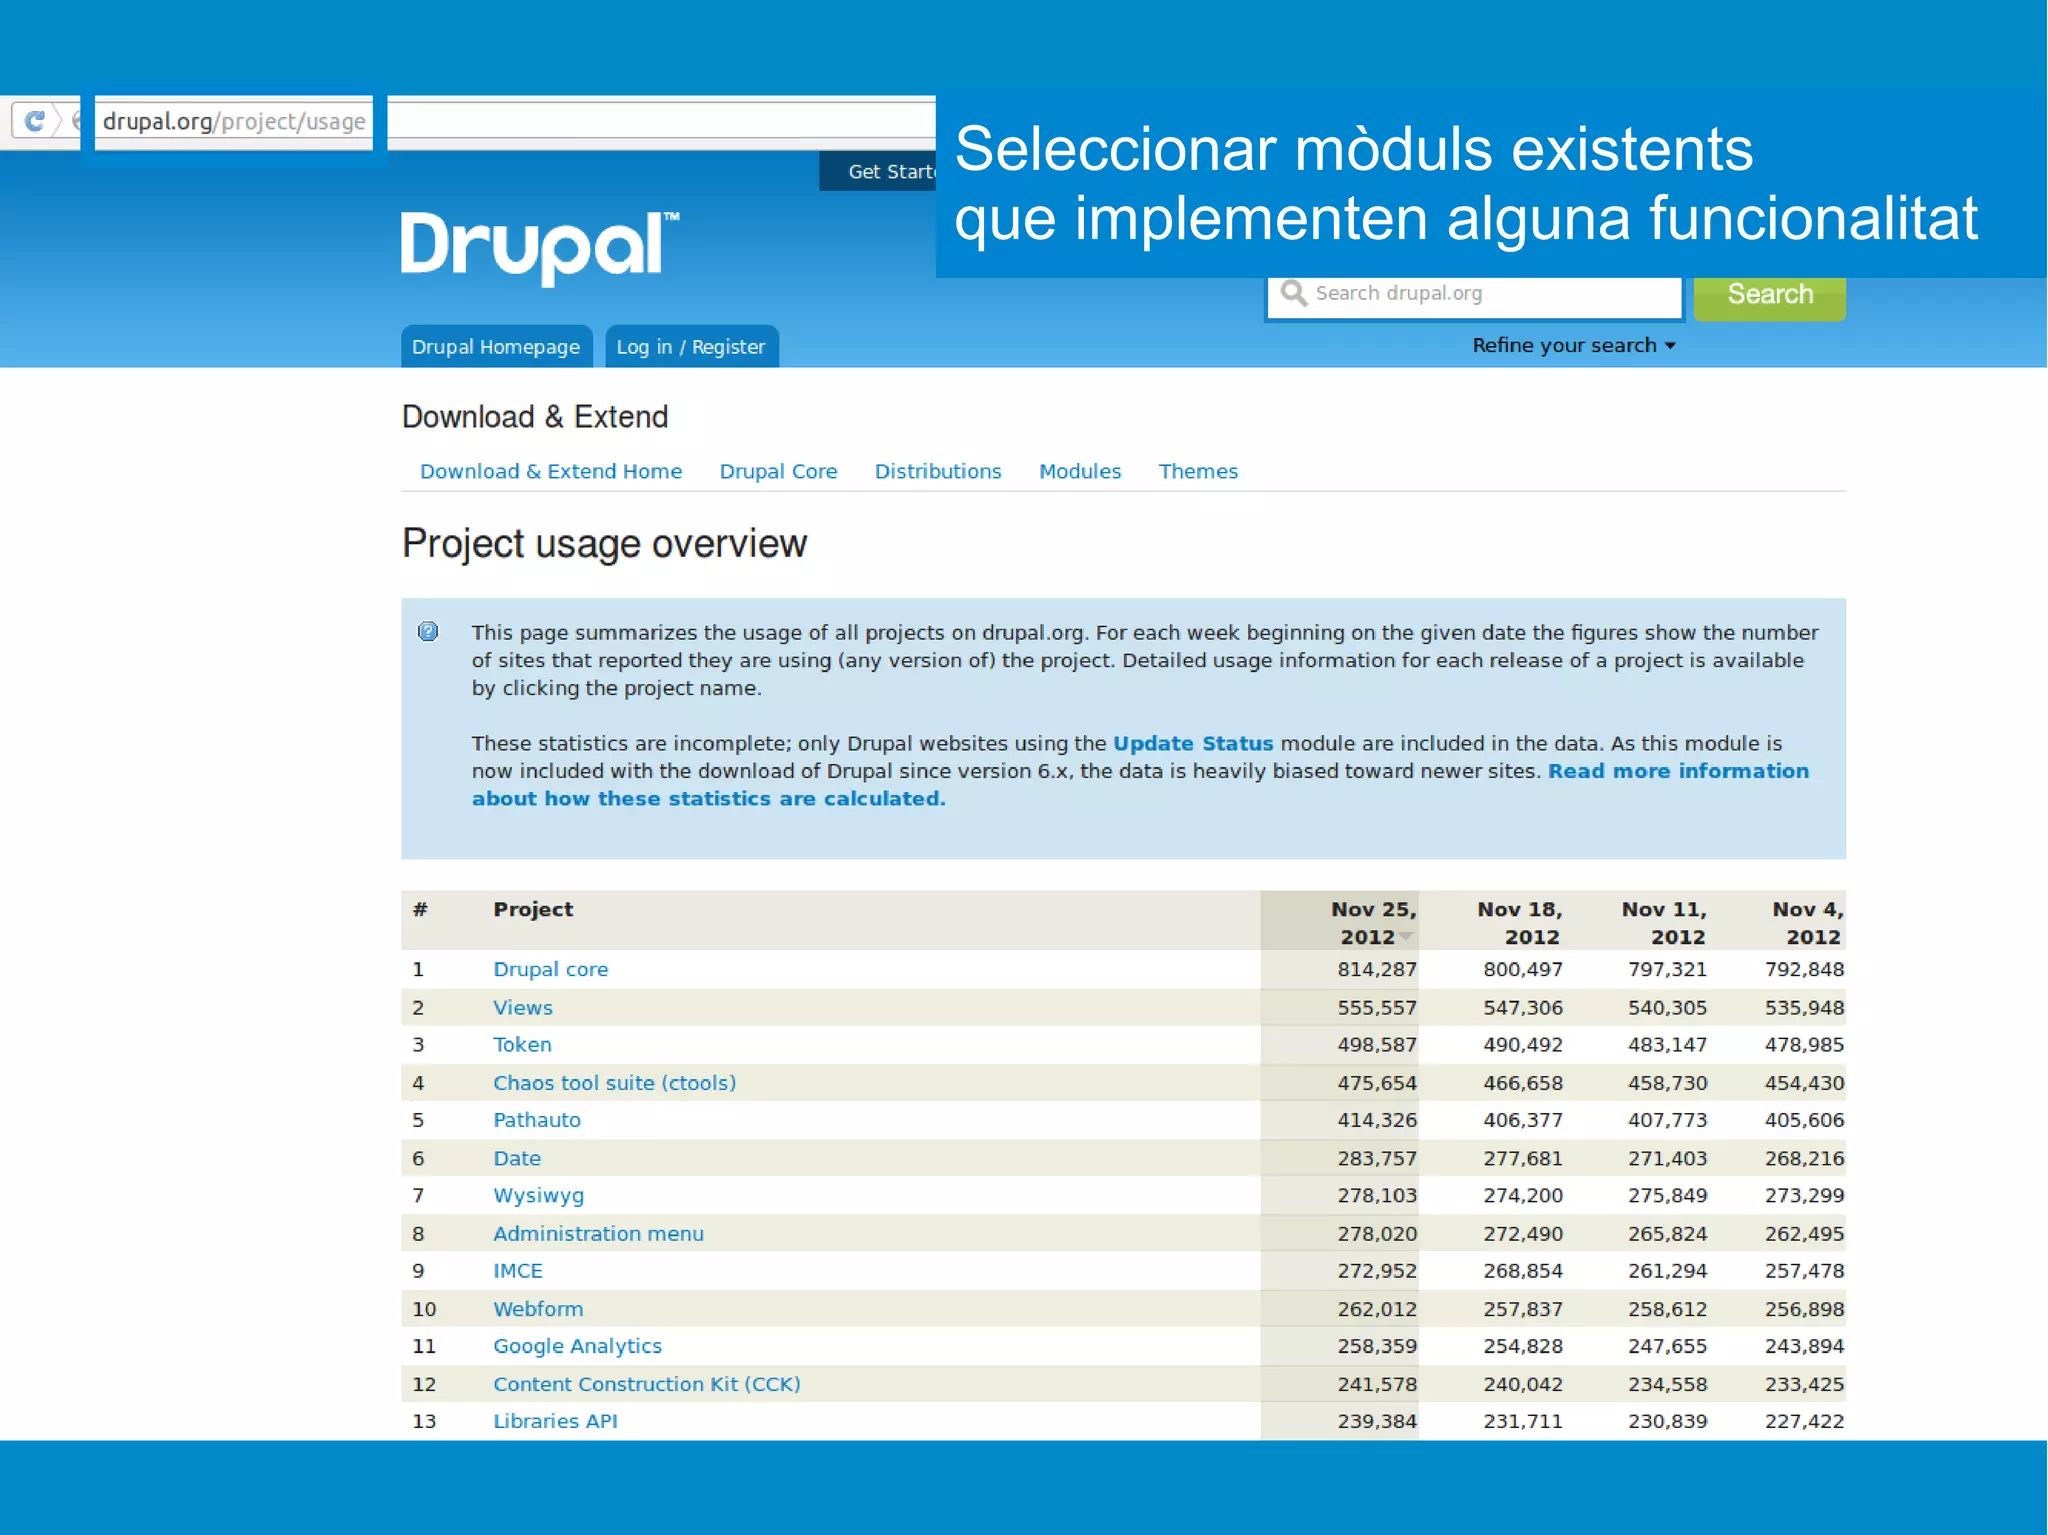This screenshot has height=1535, width=2048.
Task: Select the value 814,287 for Drupal core
Action: pyautogui.click(x=1377, y=969)
